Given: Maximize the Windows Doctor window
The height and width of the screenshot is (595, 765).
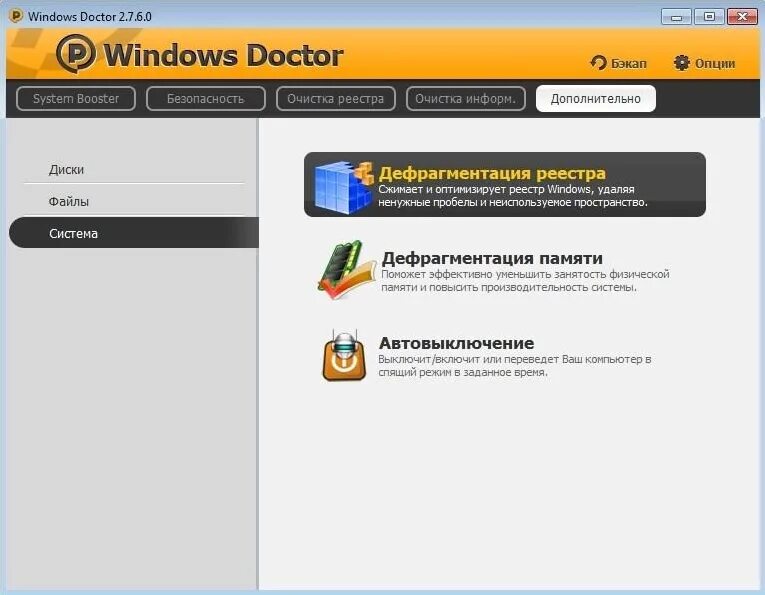Looking at the screenshot, I should tap(709, 17).
